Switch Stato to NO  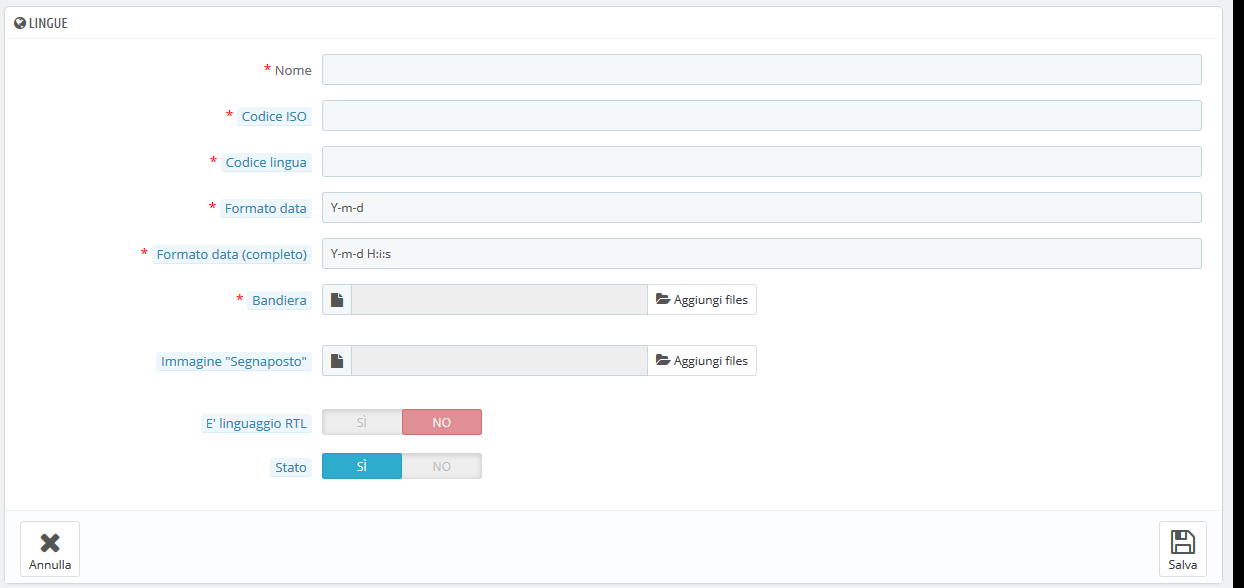coord(442,466)
